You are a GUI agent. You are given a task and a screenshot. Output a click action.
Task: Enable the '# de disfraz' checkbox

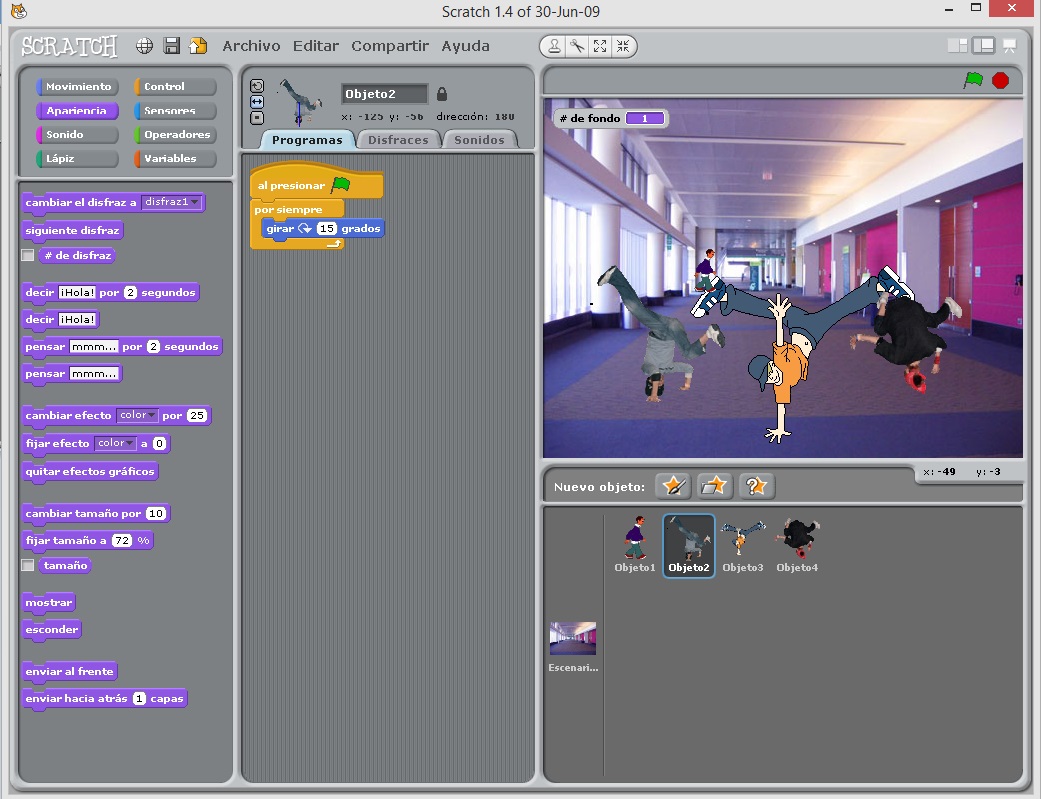29,255
